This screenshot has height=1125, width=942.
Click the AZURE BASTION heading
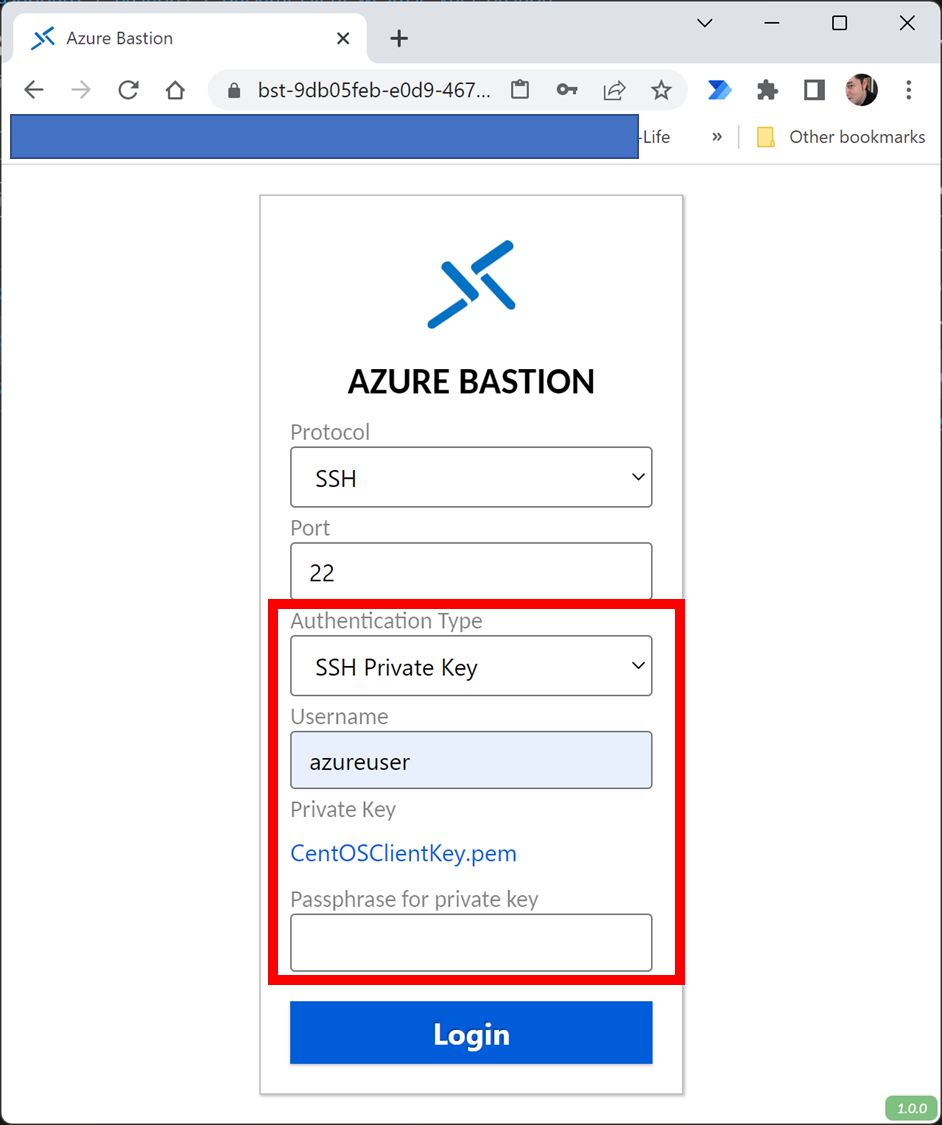coord(471,381)
